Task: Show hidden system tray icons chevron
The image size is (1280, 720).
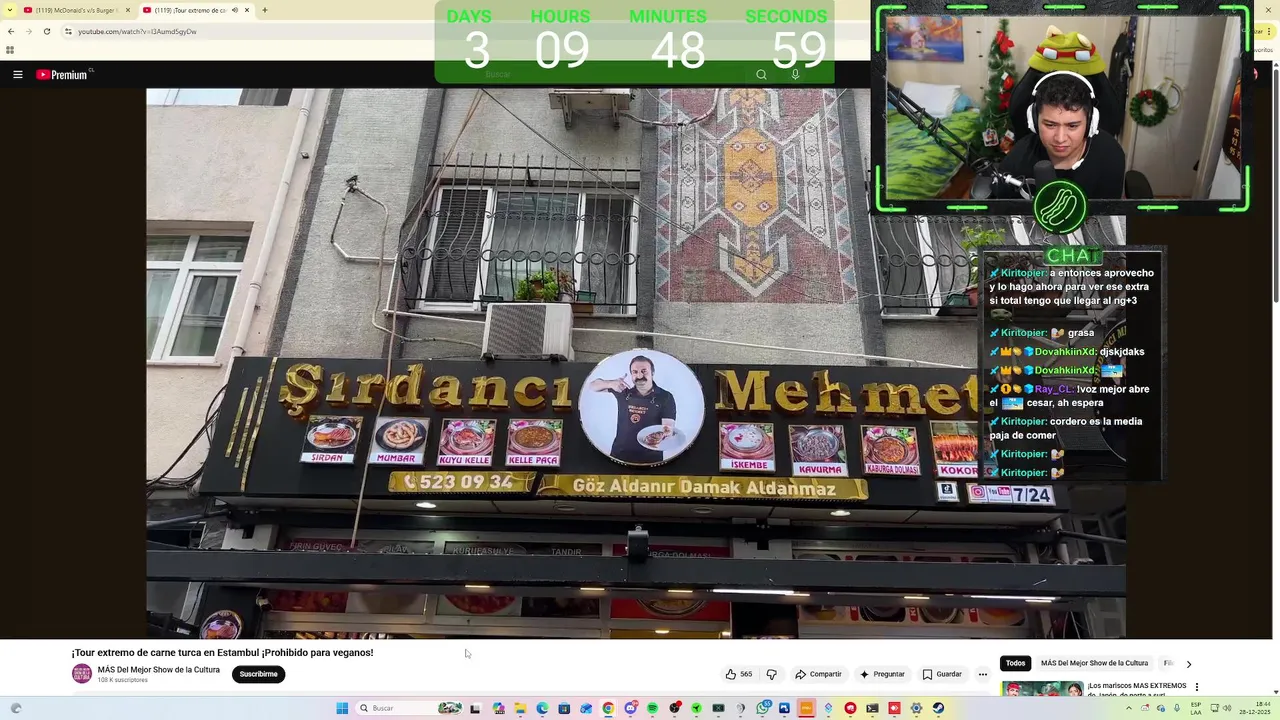Action: coord(1129,708)
